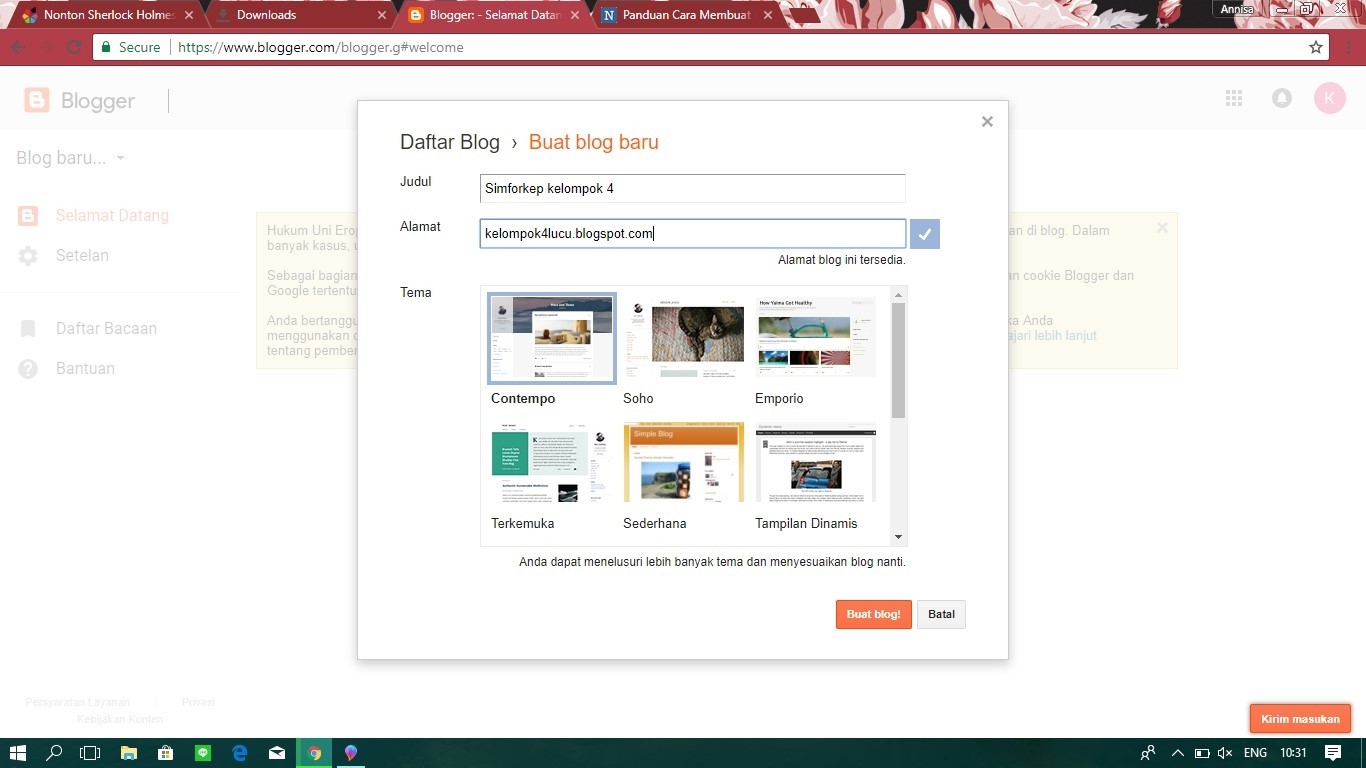Click inside the Judul title field
The image size is (1366, 768).
pos(692,188)
